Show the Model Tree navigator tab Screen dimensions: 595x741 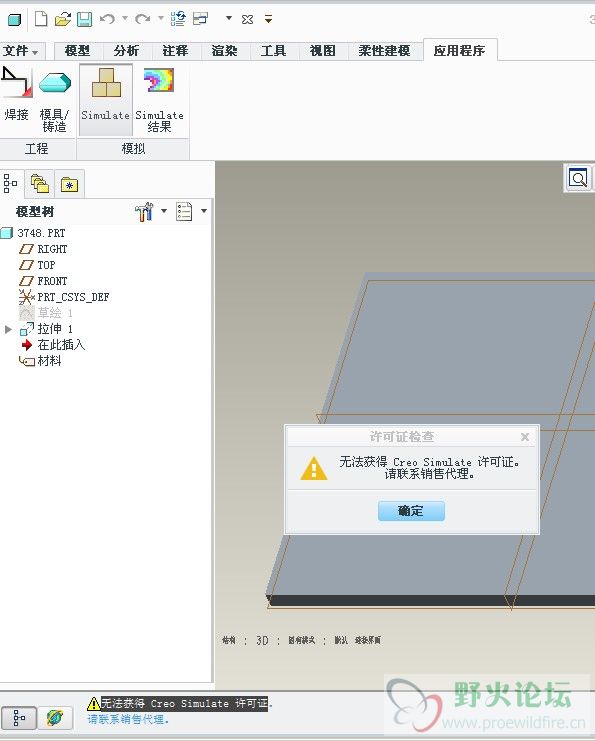10,183
